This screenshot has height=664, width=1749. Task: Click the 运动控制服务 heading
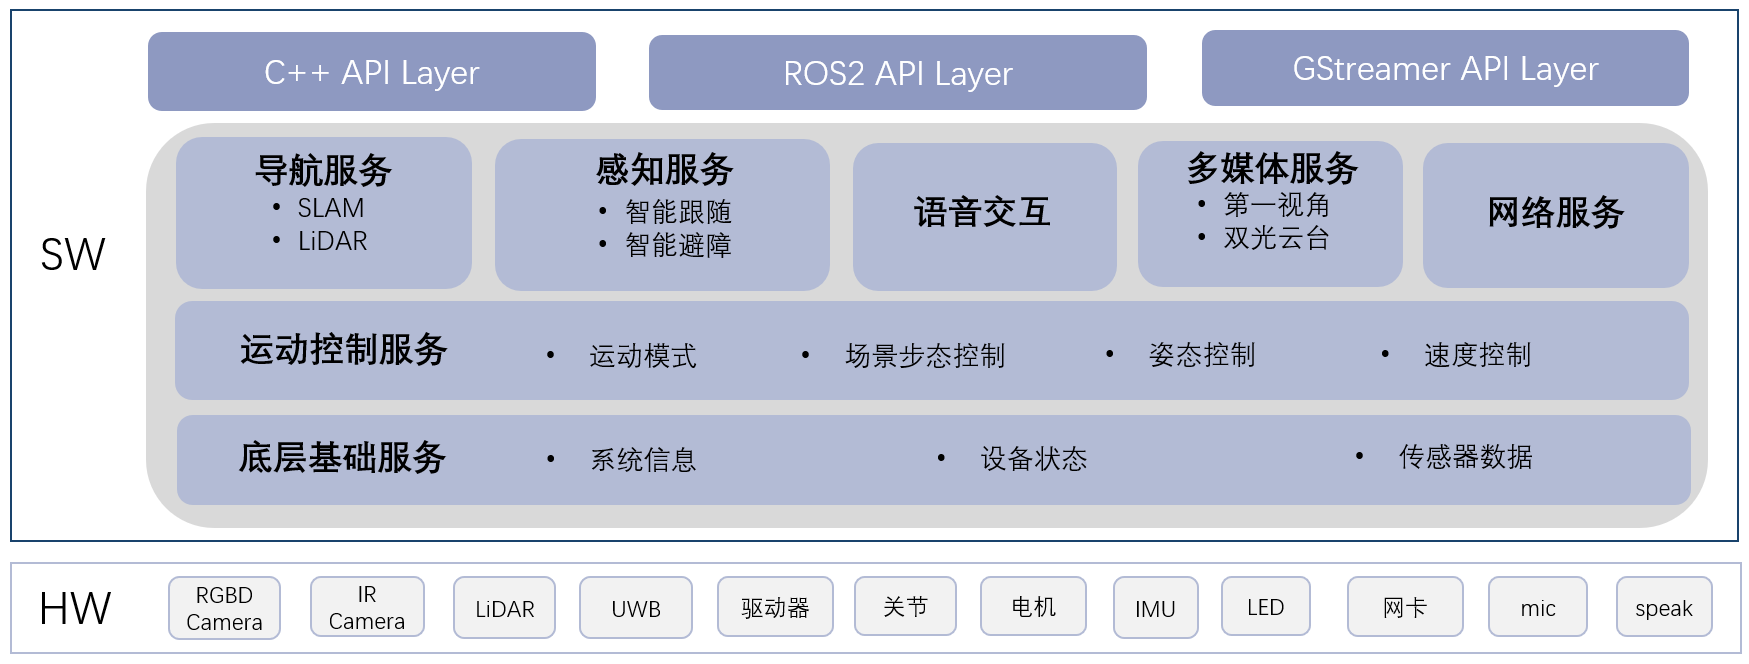pos(343,350)
